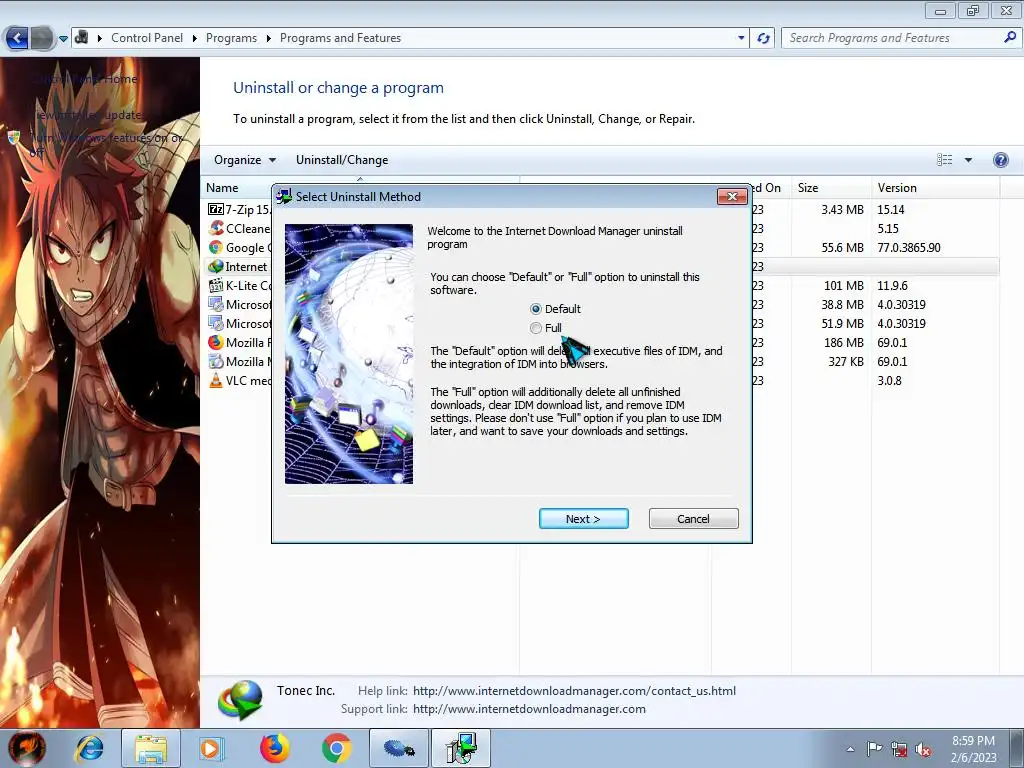Viewport: 1024px width, 768px height.
Task: Expand the address bar history dropdown
Action: (741, 38)
